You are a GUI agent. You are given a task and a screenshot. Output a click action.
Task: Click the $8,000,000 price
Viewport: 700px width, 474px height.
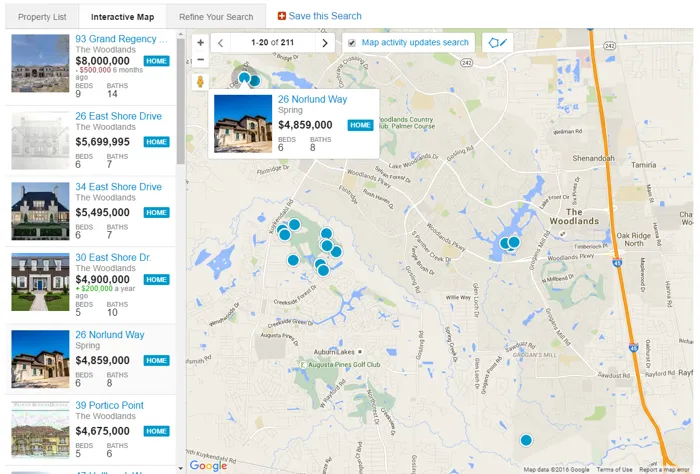pos(102,61)
